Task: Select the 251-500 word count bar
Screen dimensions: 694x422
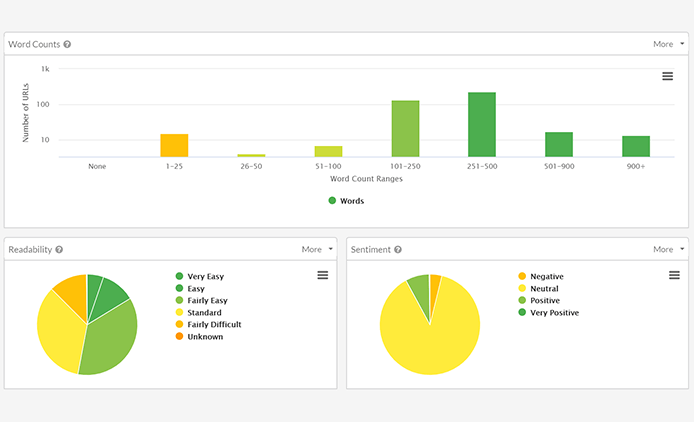Action: (482, 124)
